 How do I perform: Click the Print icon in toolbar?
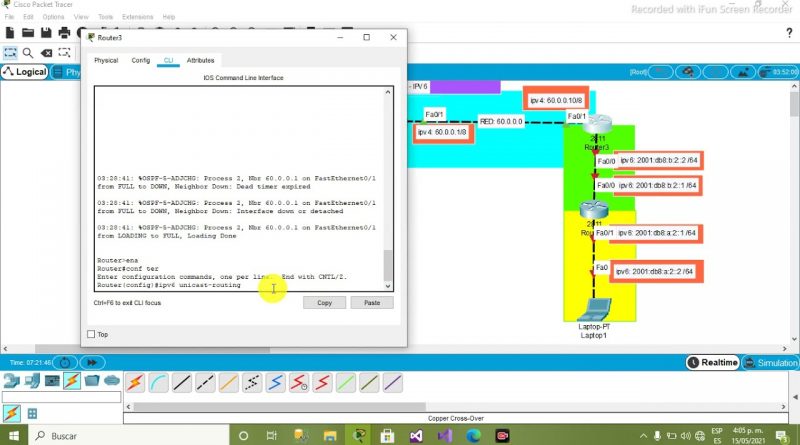(64, 33)
